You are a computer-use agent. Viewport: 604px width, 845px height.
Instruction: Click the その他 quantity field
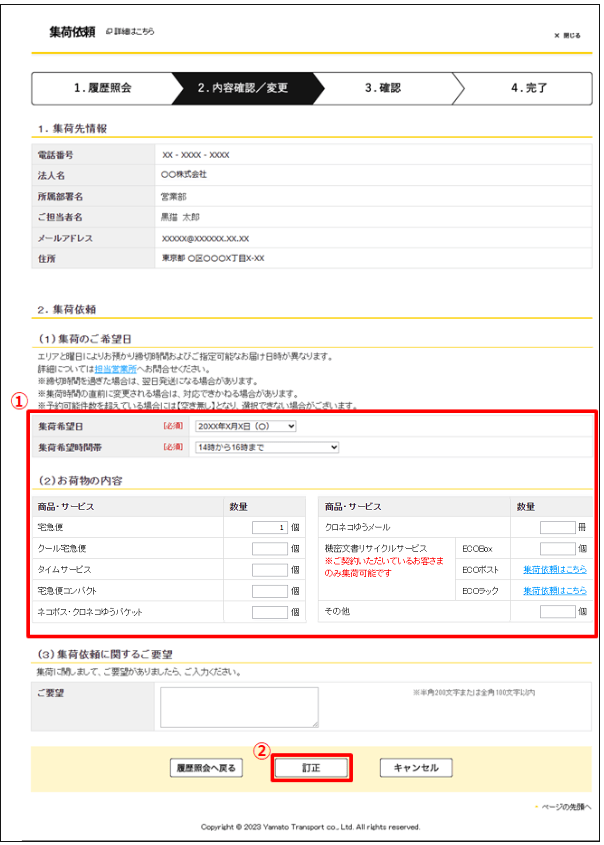coord(558,612)
